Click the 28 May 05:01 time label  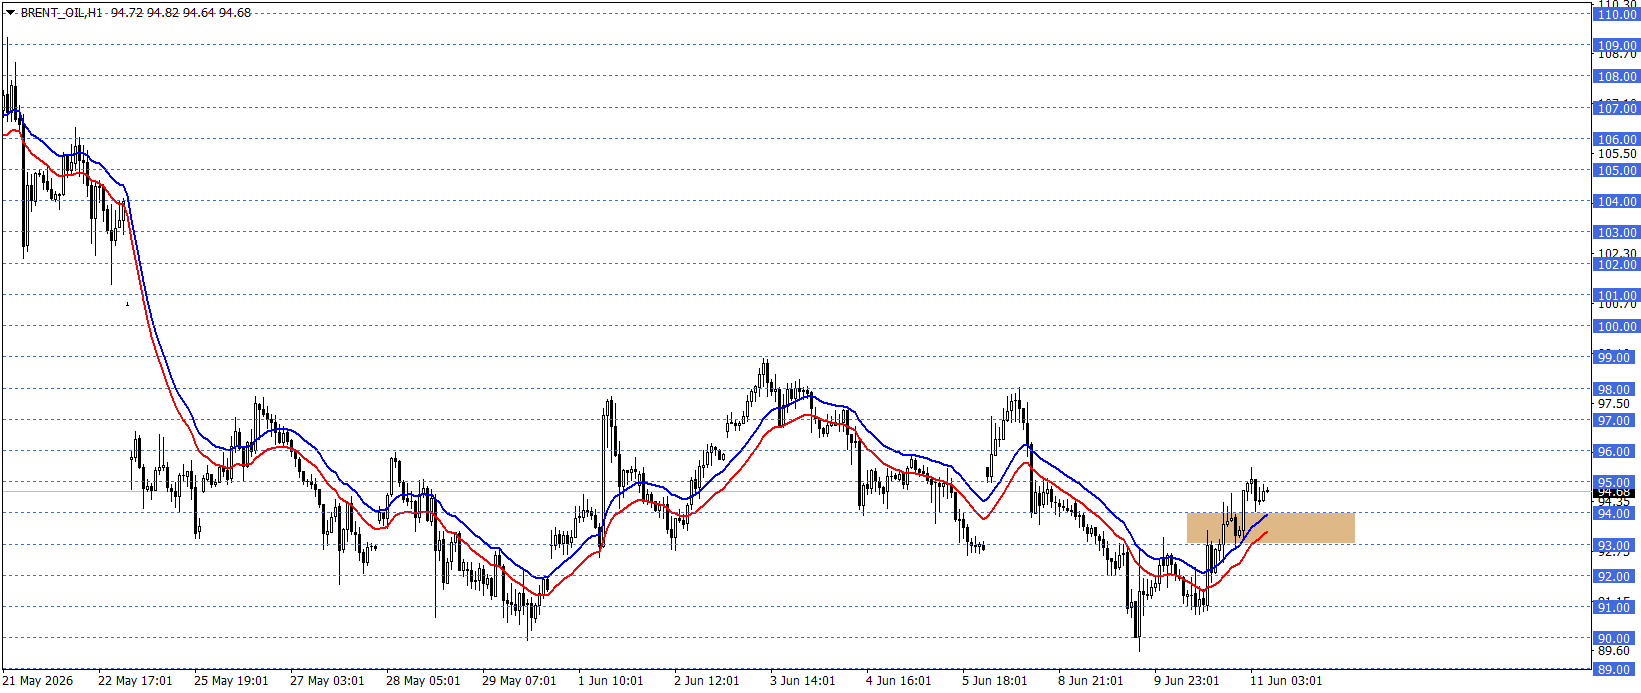point(423,681)
